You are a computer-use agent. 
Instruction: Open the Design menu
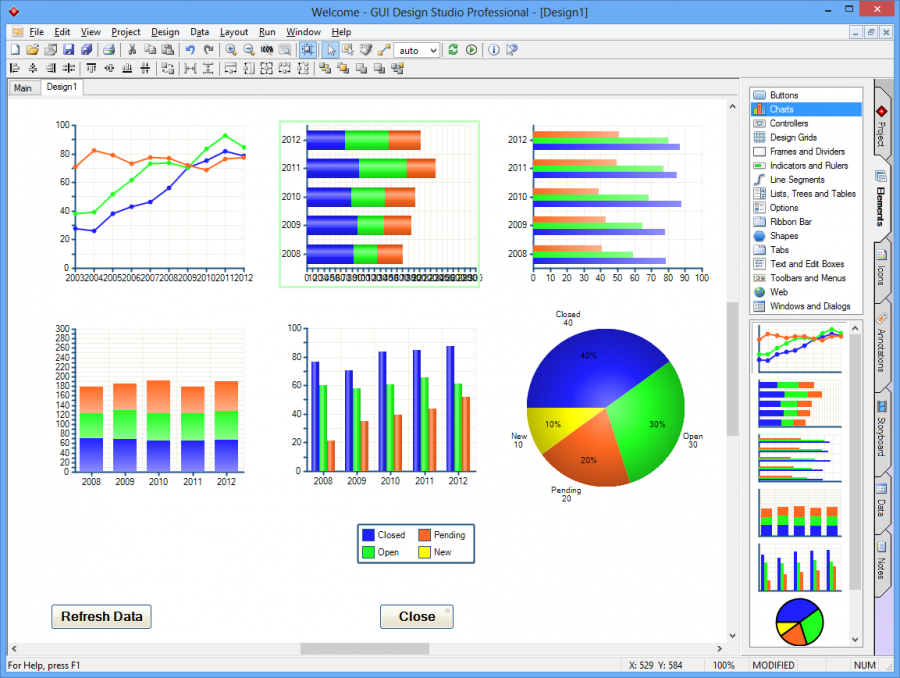(165, 32)
